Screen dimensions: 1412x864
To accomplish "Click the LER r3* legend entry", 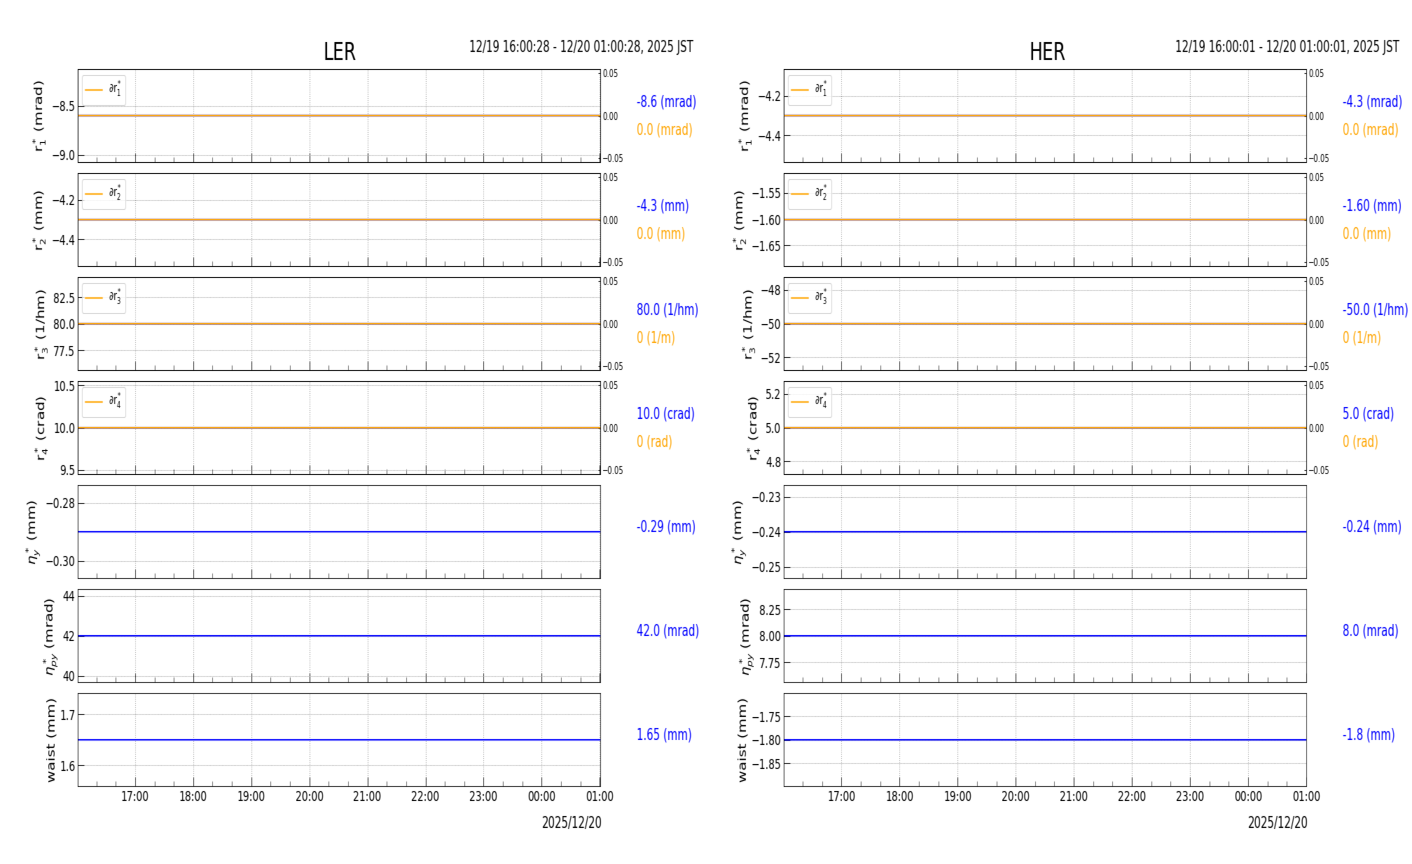I will 104,298.
